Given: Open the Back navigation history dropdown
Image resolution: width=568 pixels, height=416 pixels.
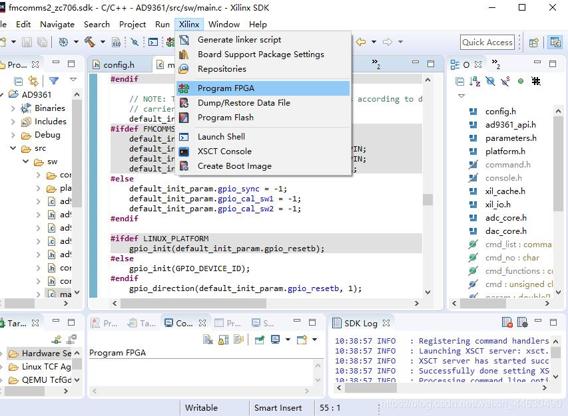Looking at the screenshot, I should click(374, 42).
